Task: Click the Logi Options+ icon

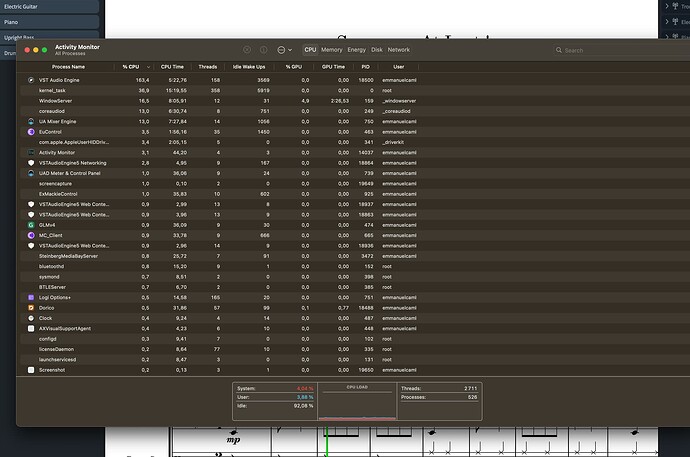Action: click(x=31, y=297)
